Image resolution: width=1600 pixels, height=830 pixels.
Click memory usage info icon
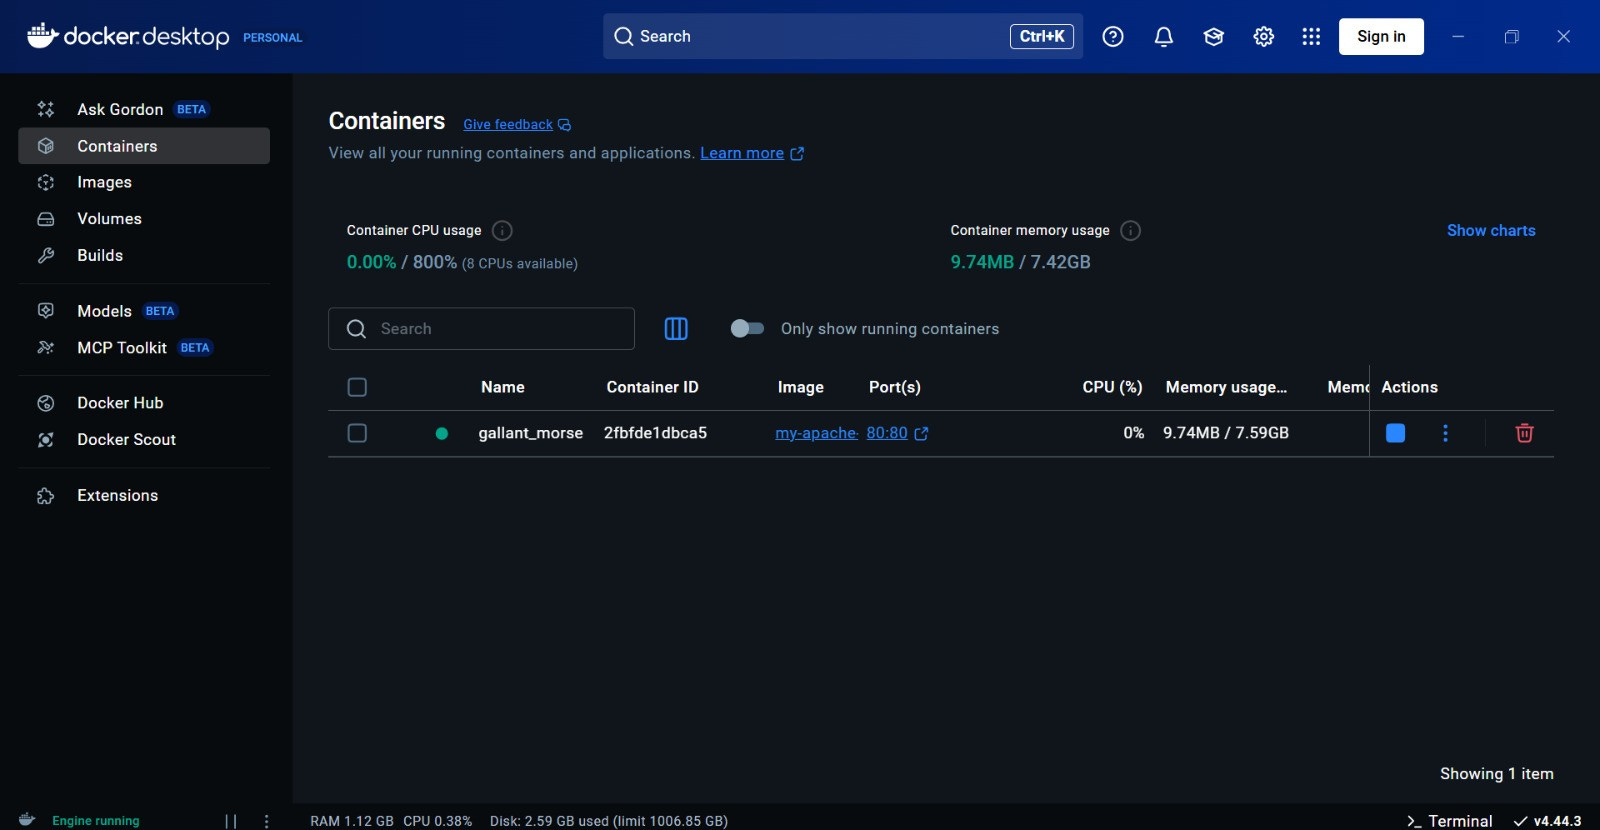click(1131, 231)
